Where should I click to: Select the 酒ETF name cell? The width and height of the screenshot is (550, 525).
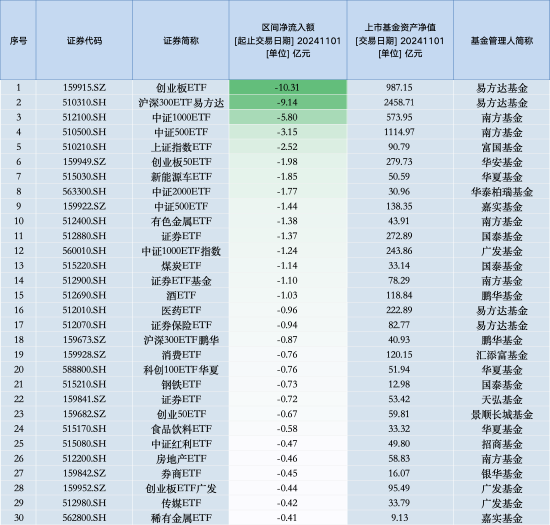(x=181, y=295)
